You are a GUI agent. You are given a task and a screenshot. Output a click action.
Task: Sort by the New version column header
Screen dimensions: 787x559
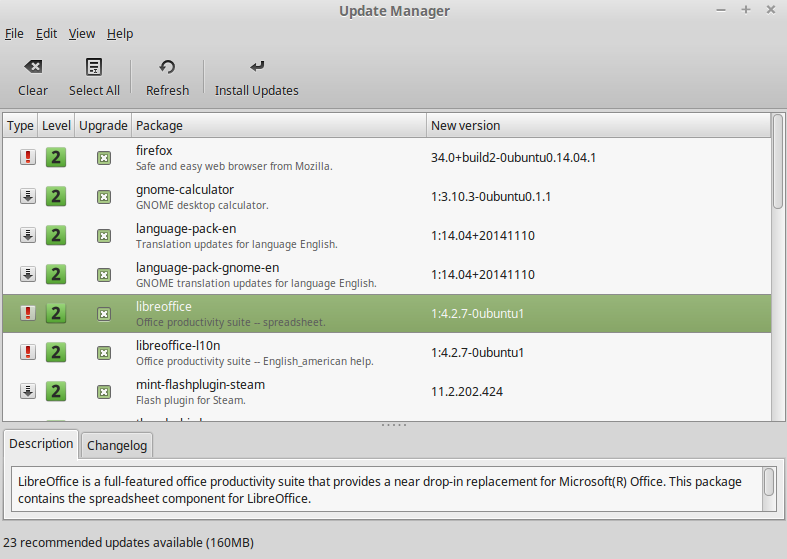click(x=599, y=125)
